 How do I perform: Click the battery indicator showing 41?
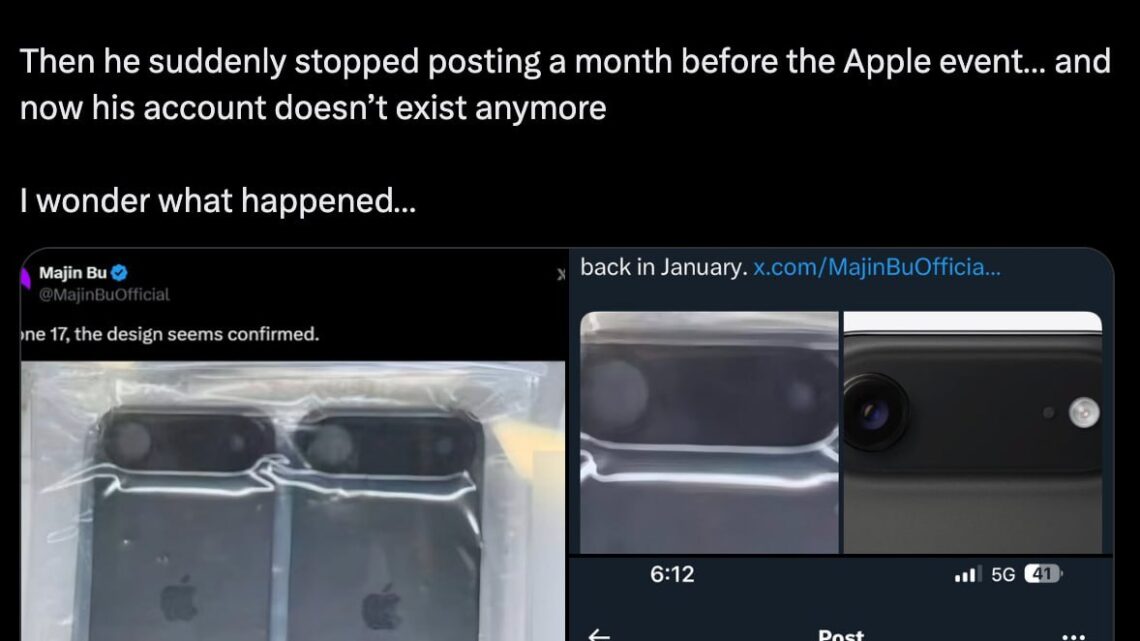[x=1043, y=574]
